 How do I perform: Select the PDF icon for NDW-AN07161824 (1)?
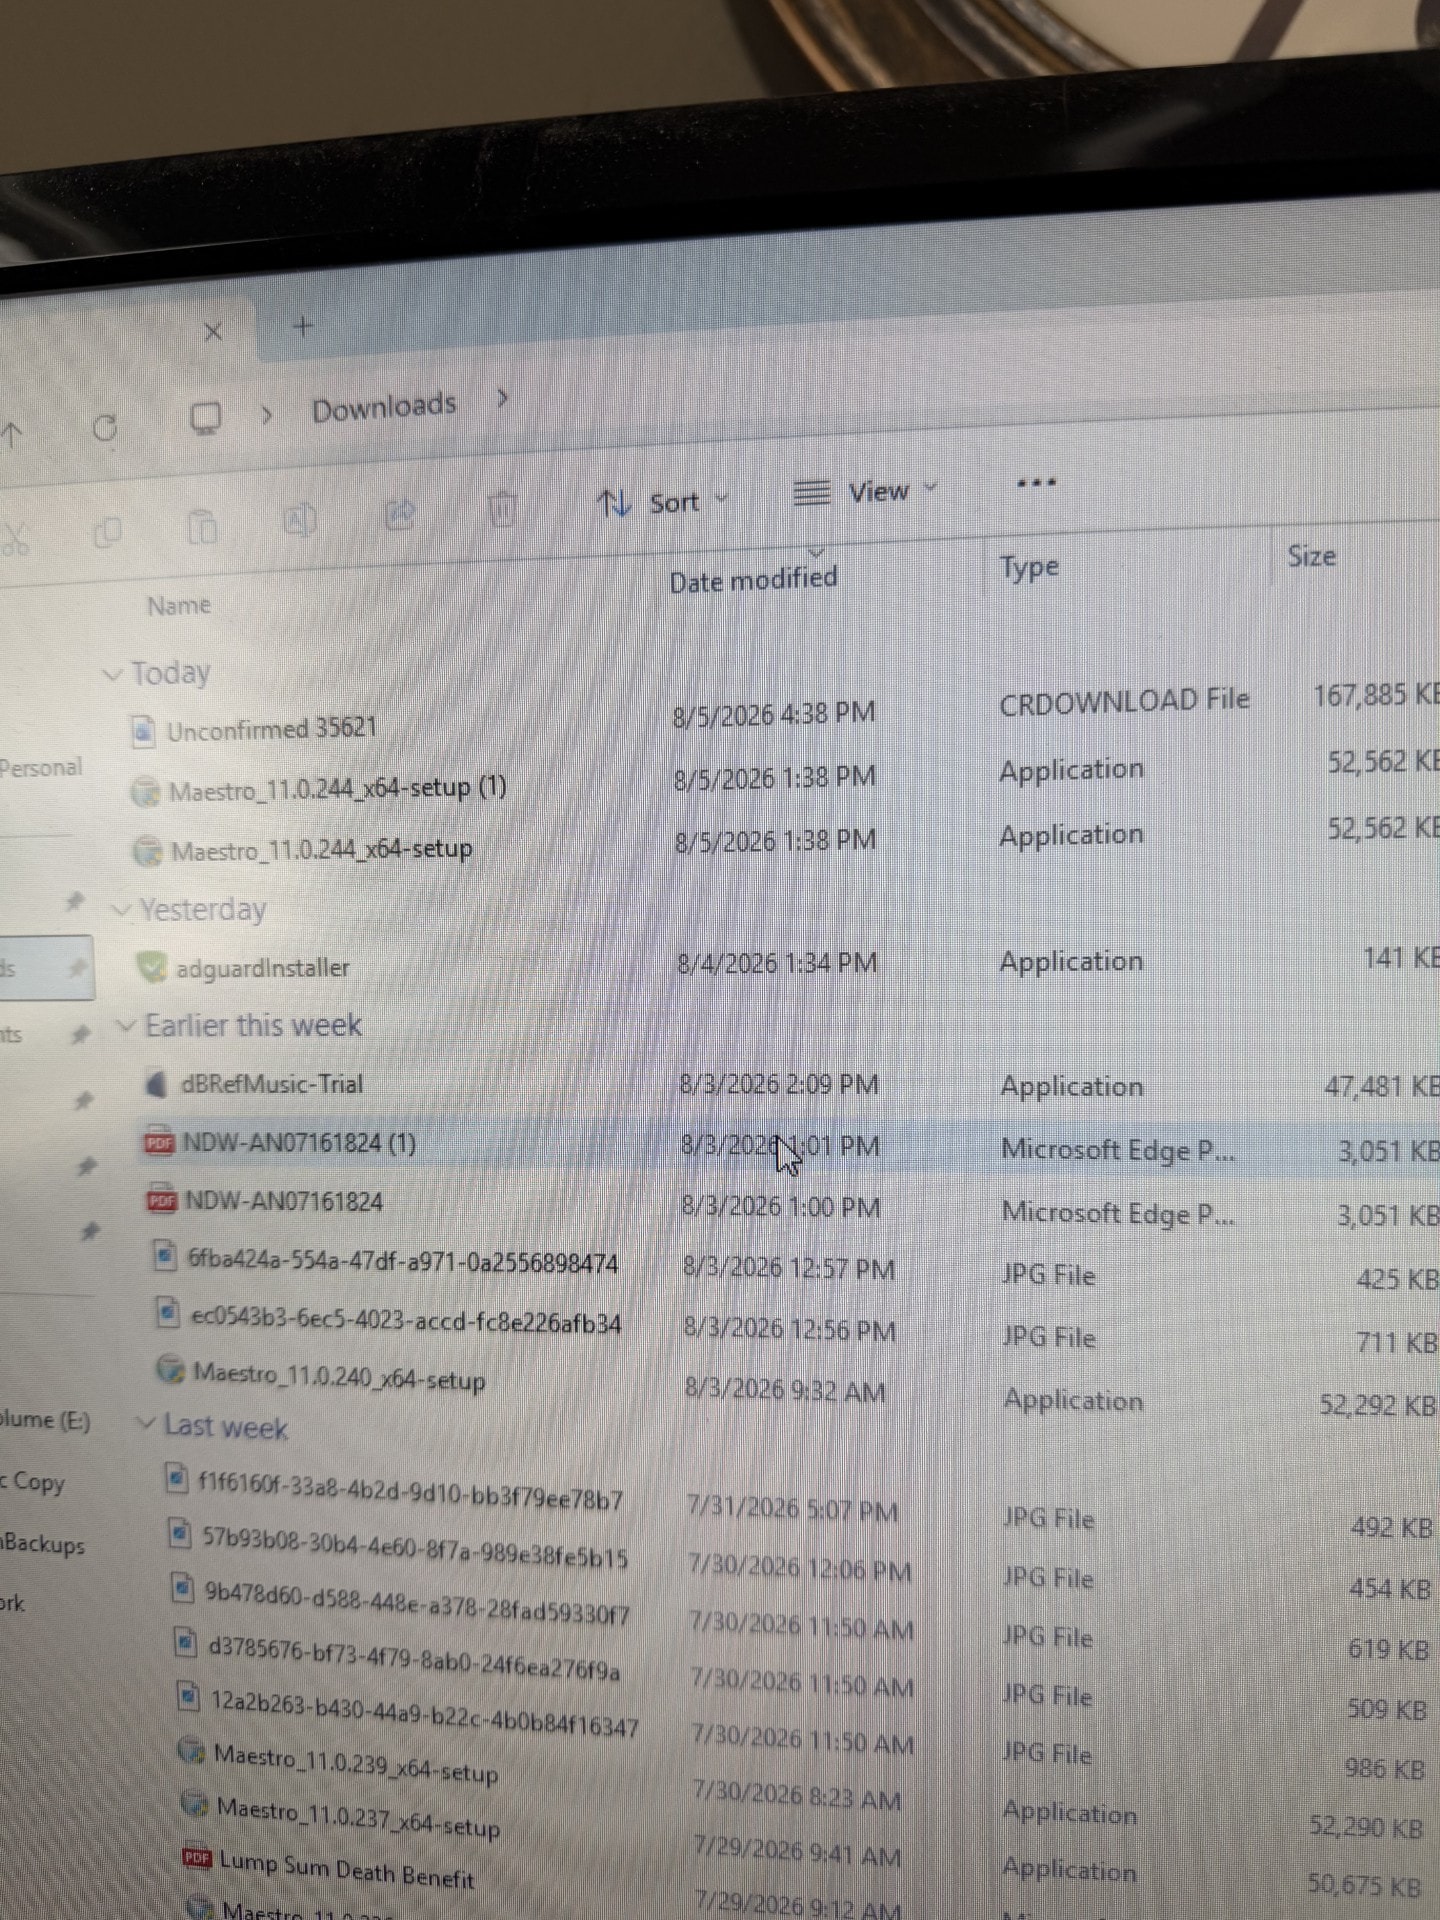(x=159, y=1142)
